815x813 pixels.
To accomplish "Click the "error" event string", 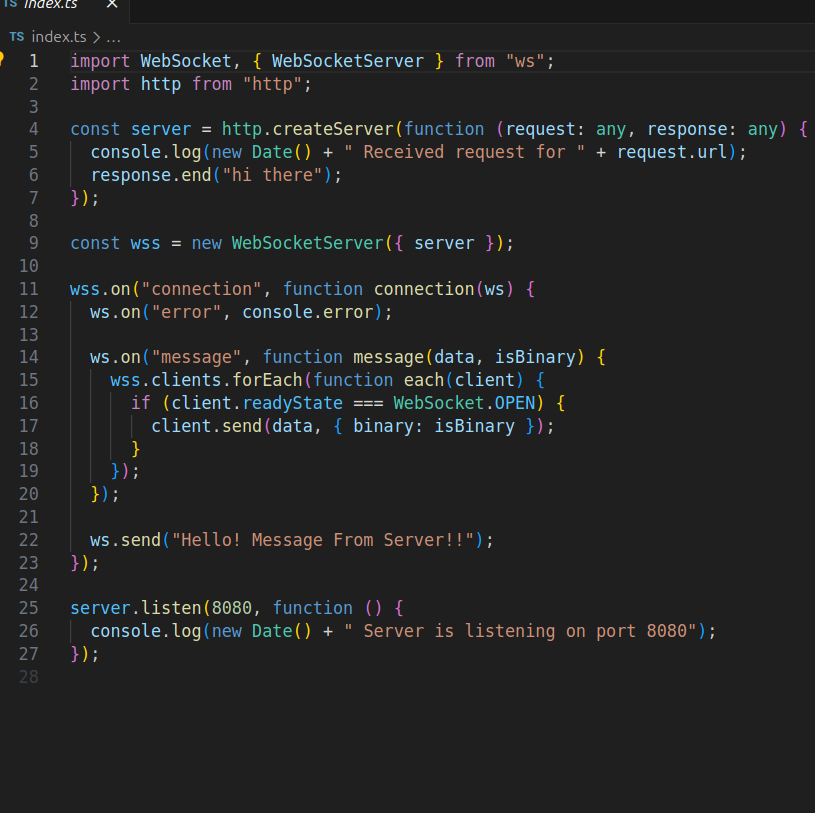I will 187,312.
